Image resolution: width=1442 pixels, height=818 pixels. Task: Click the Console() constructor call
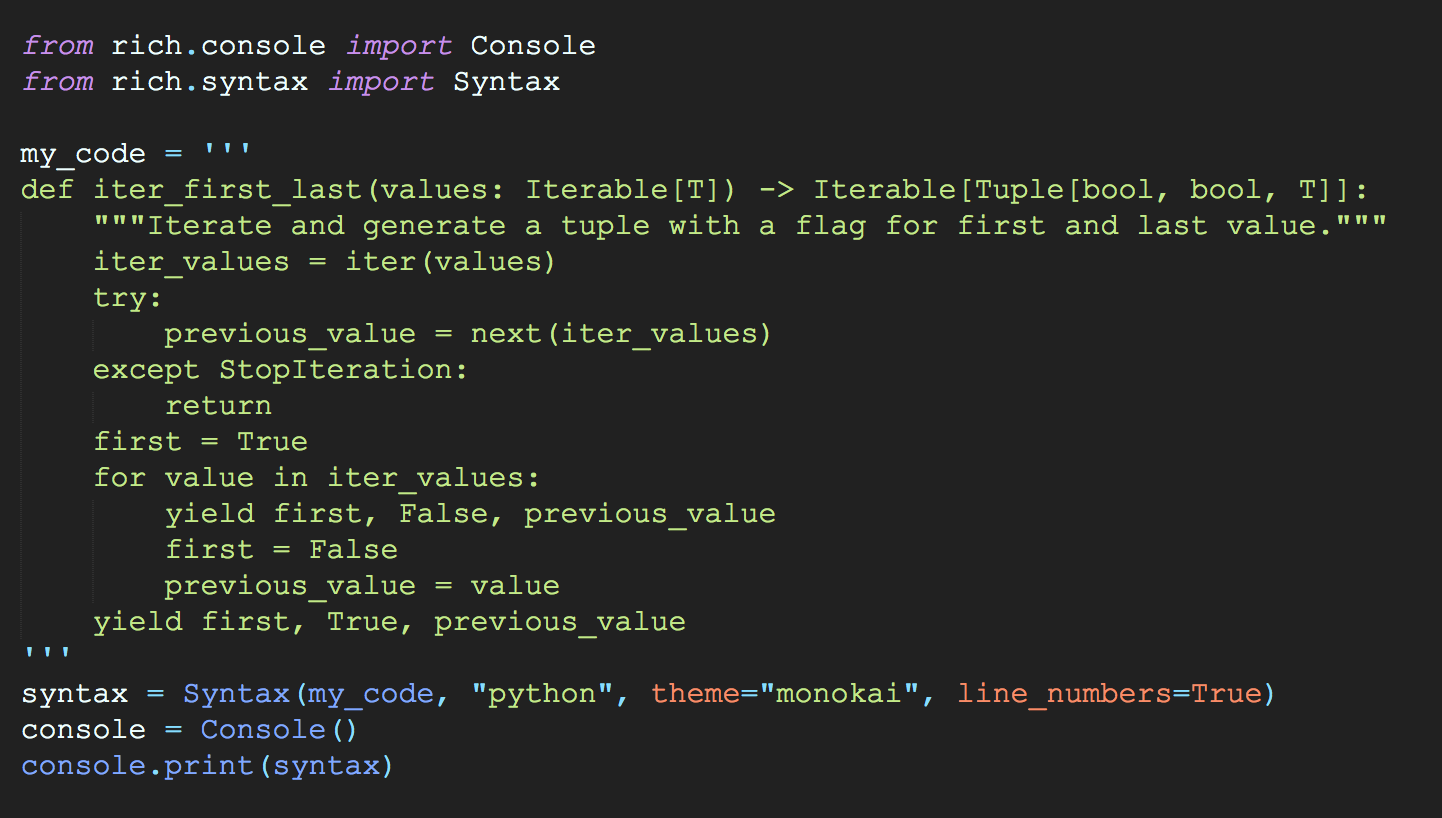278,730
